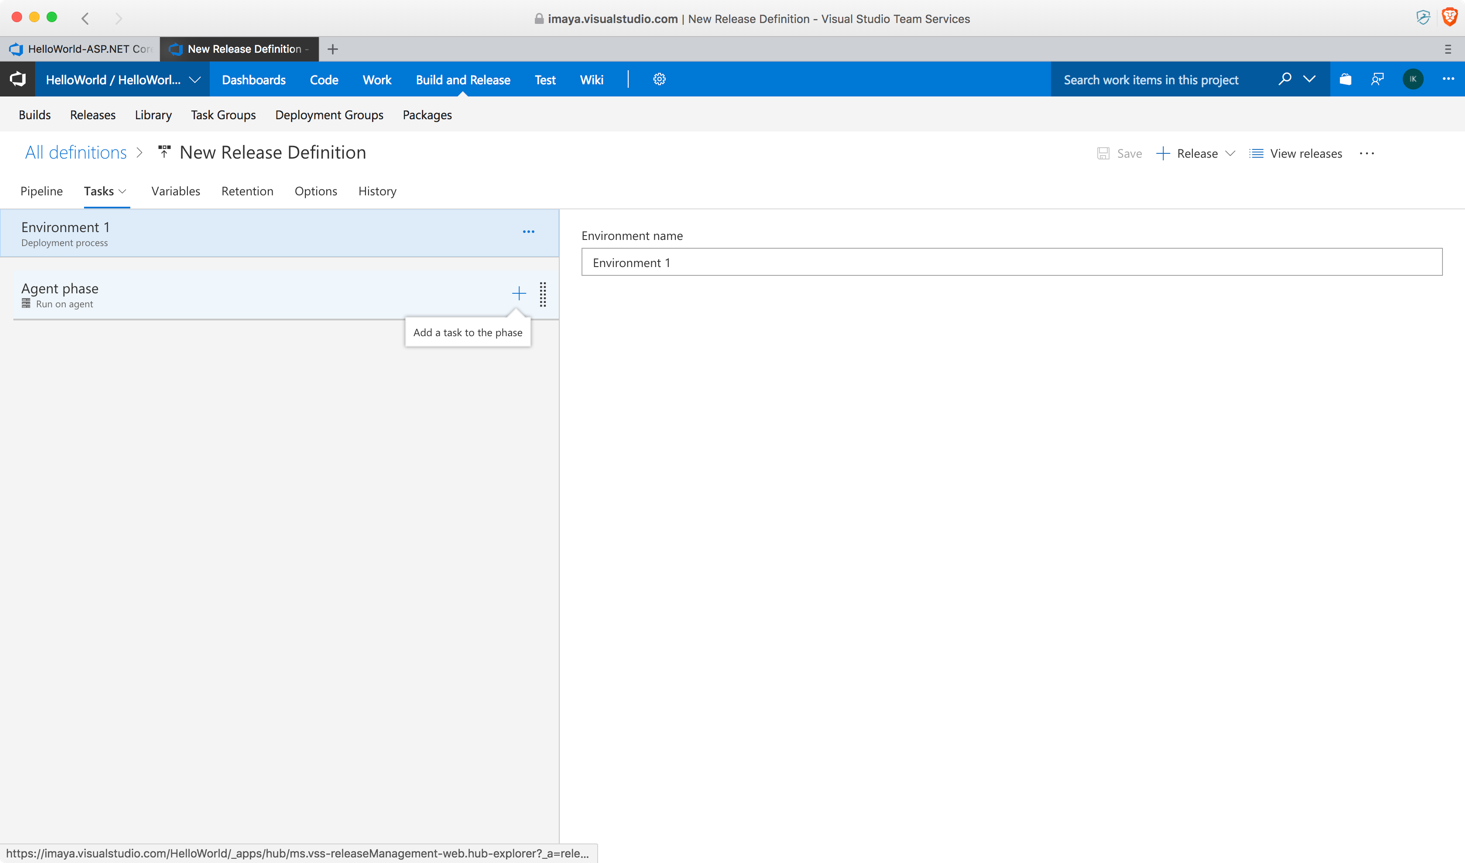The width and height of the screenshot is (1465, 863).
Task: Grab the Agent phase drag handle
Action: point(543,294)
